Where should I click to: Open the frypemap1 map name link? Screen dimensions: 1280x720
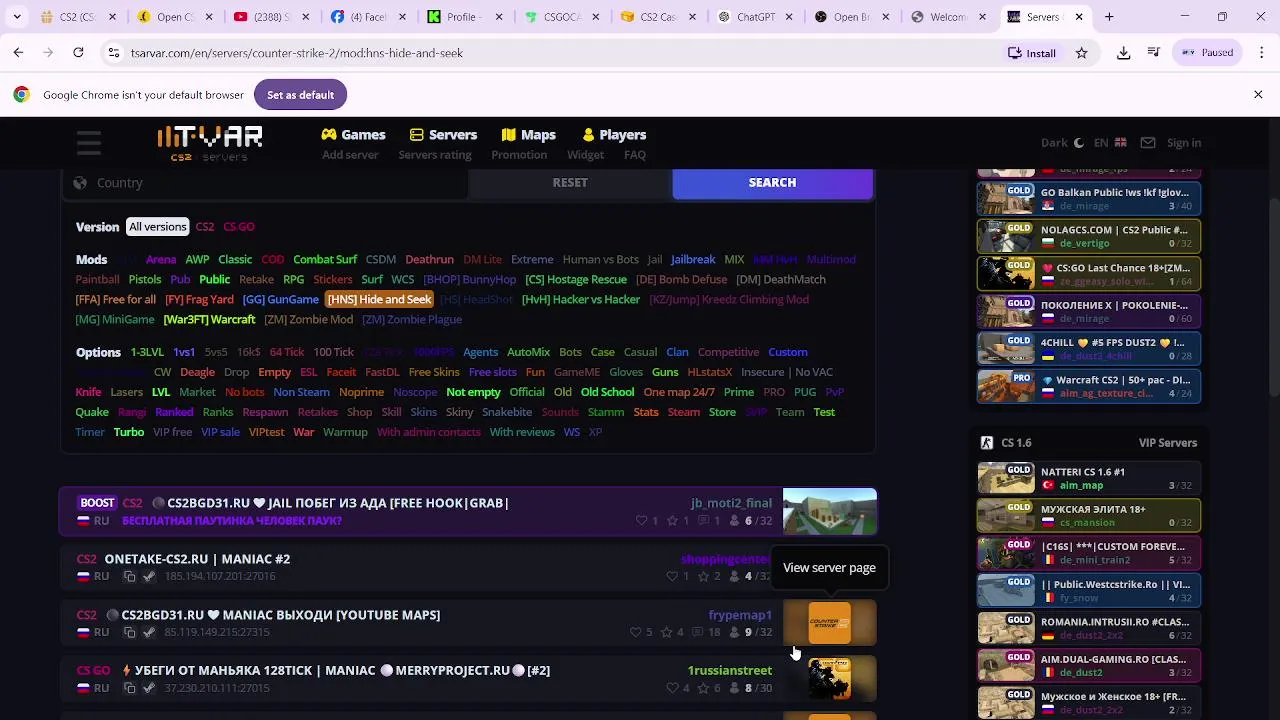(x=740, y=615)
